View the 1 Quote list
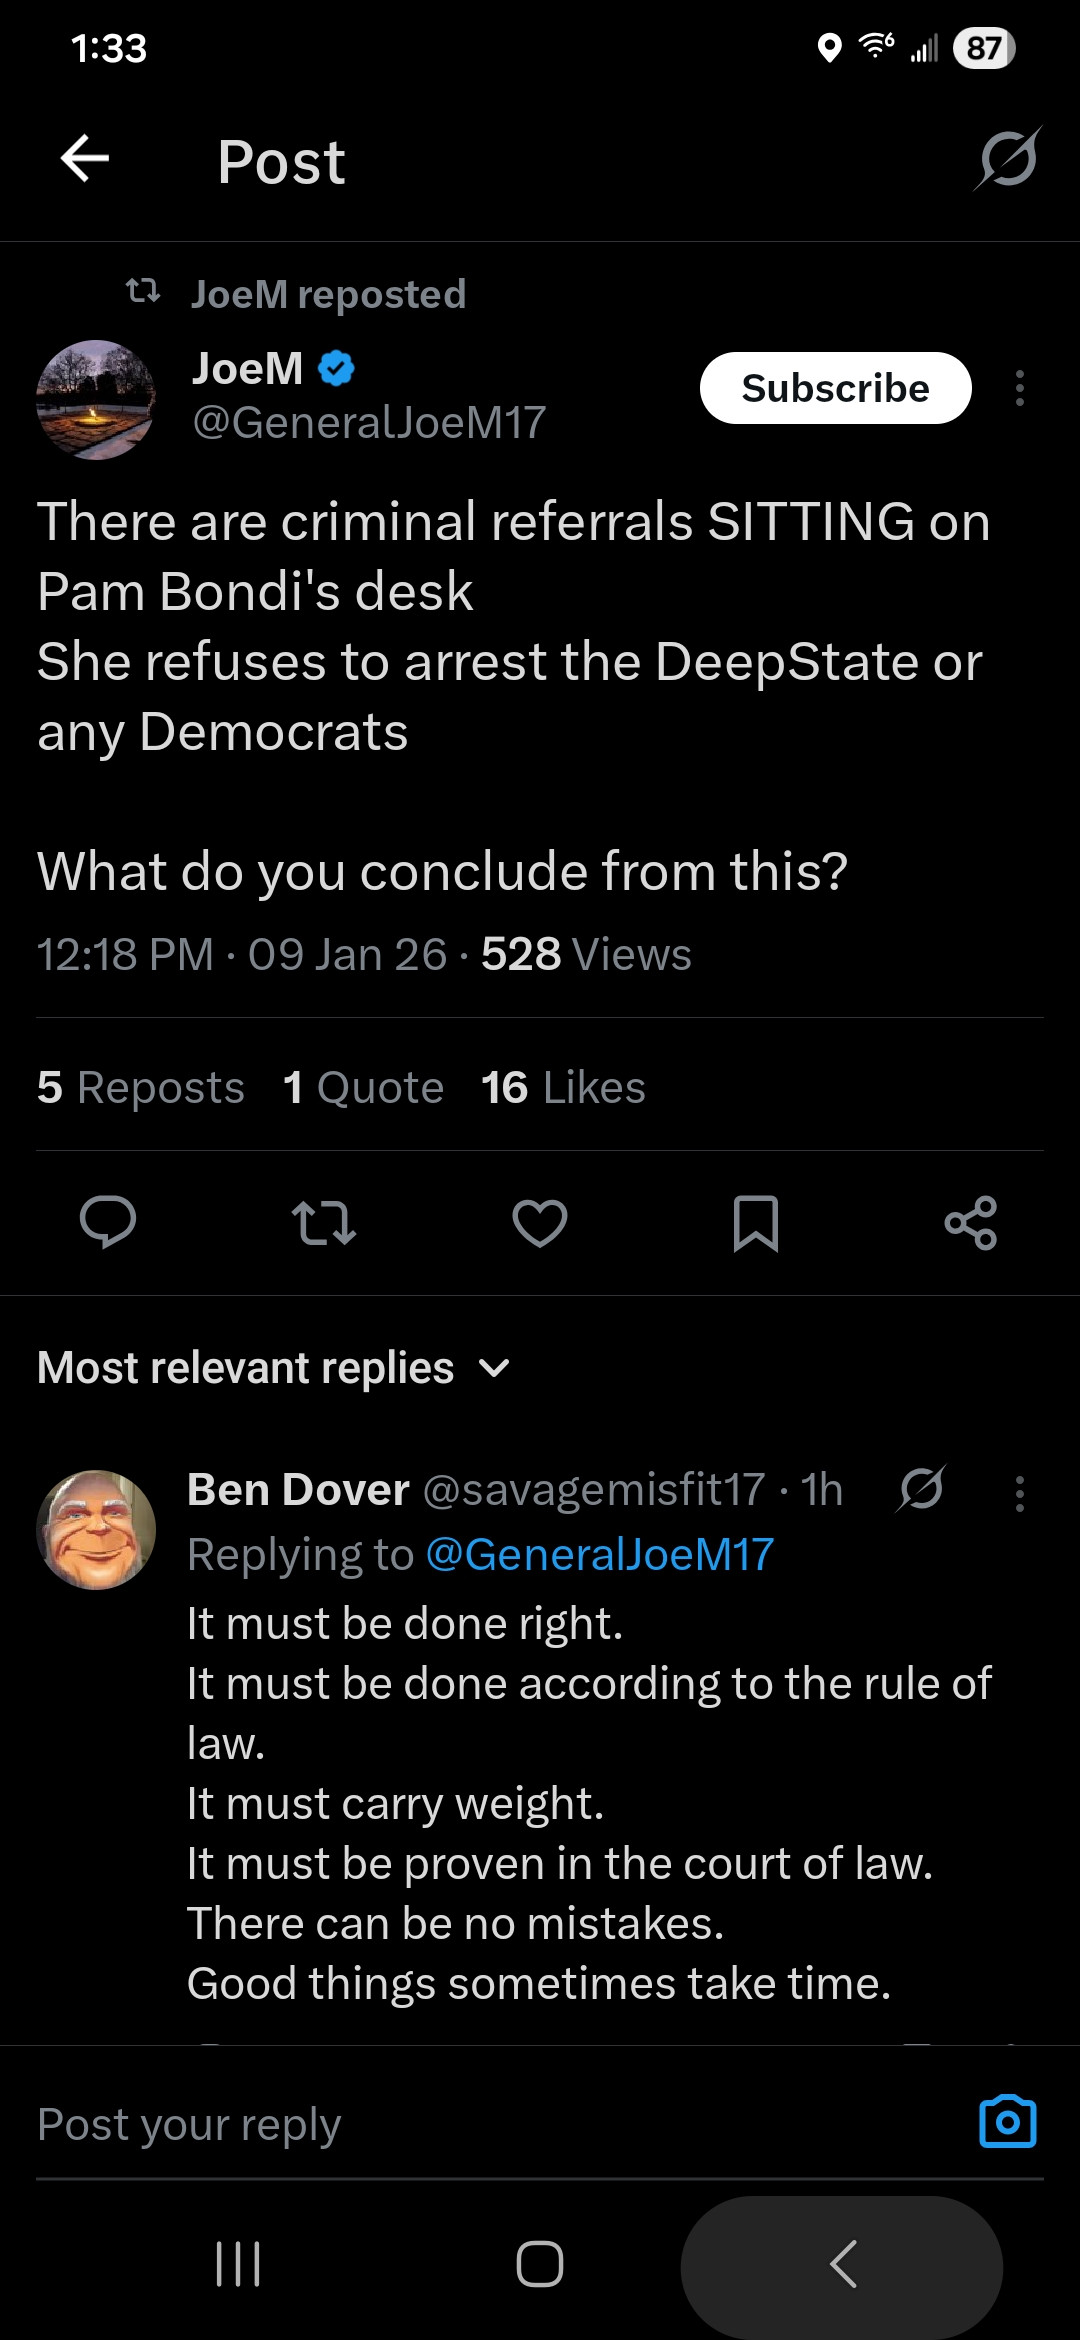This screenshot has width=1080, height=2340. click(363, 1087)
